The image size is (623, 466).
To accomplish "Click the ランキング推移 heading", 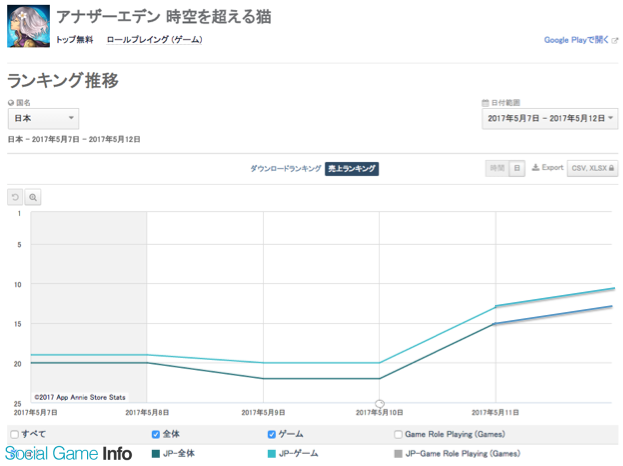I will 63,80.
